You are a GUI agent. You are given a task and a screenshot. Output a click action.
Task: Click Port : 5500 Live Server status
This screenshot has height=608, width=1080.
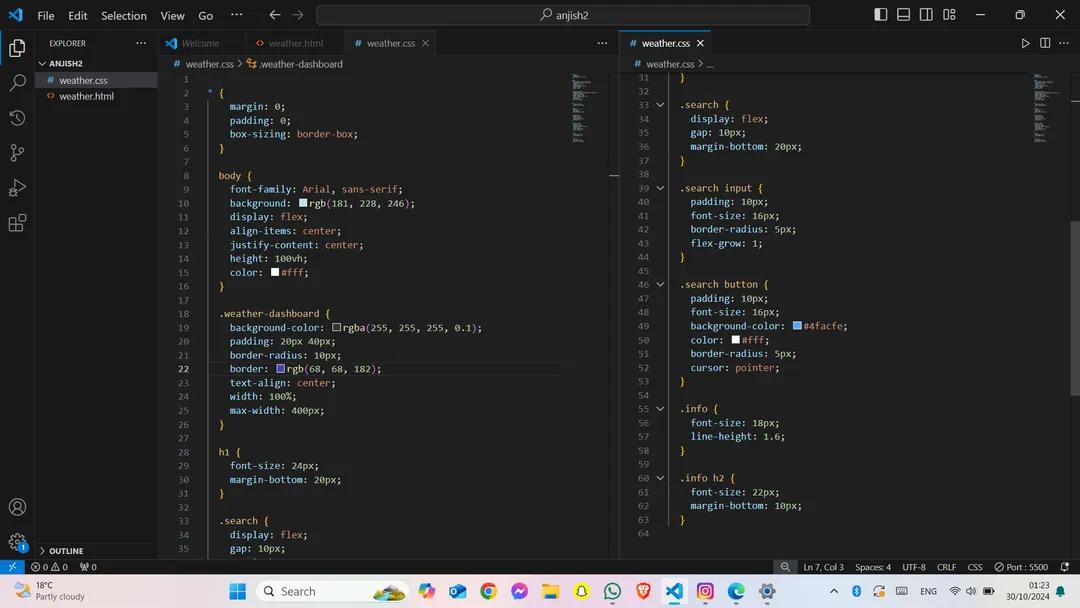[x=1021, y=567]
